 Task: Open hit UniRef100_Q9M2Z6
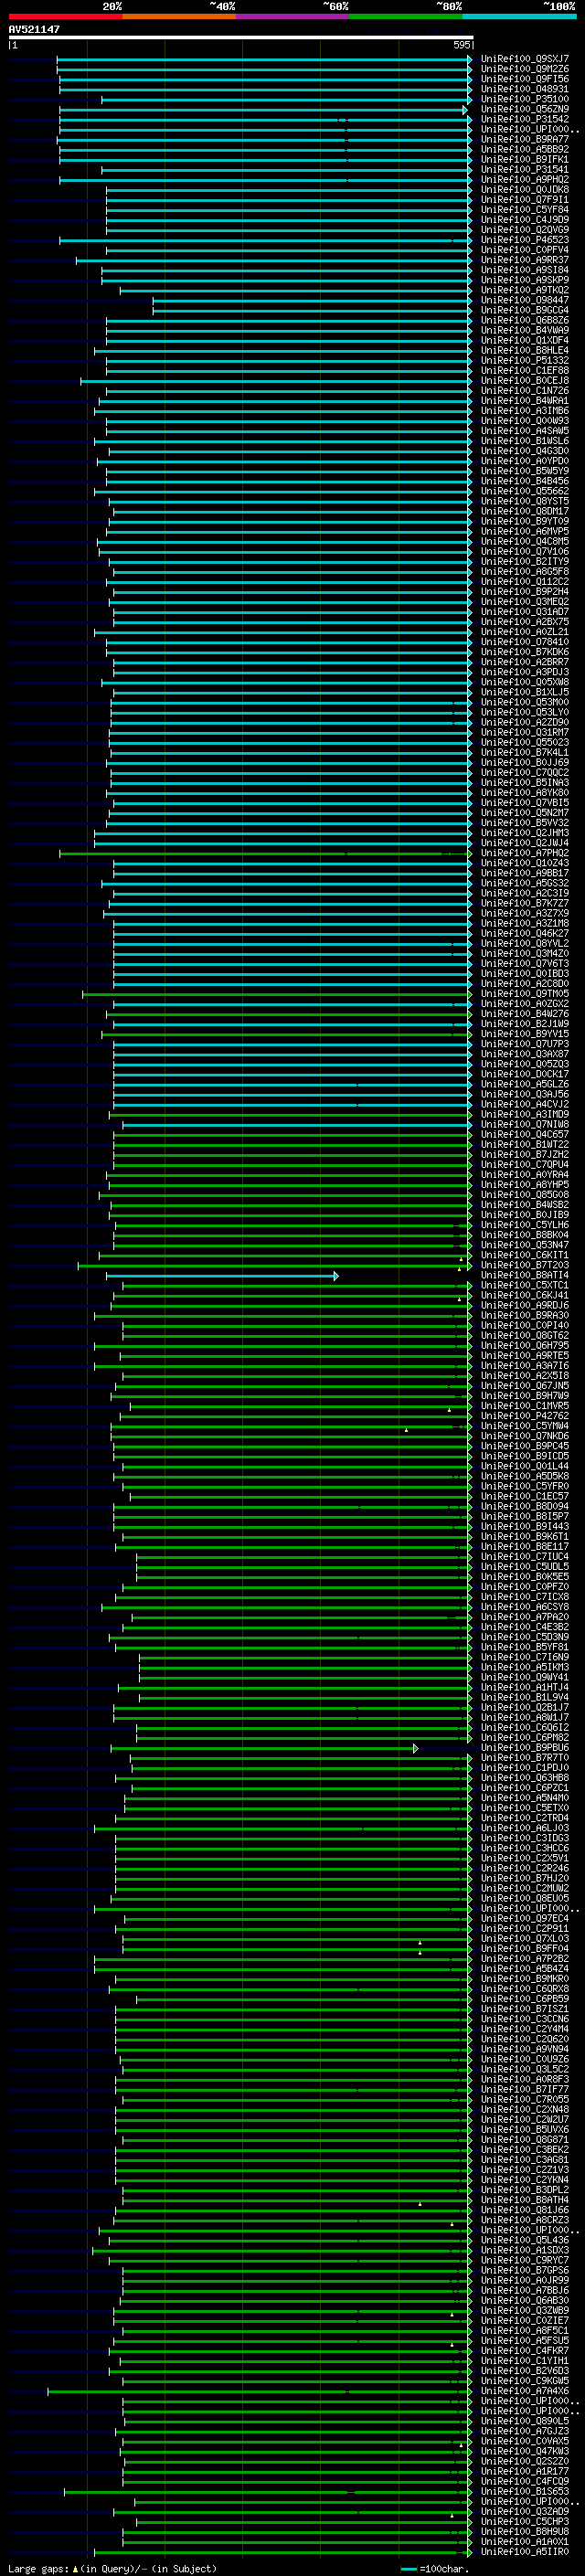[x=525, y=69]
